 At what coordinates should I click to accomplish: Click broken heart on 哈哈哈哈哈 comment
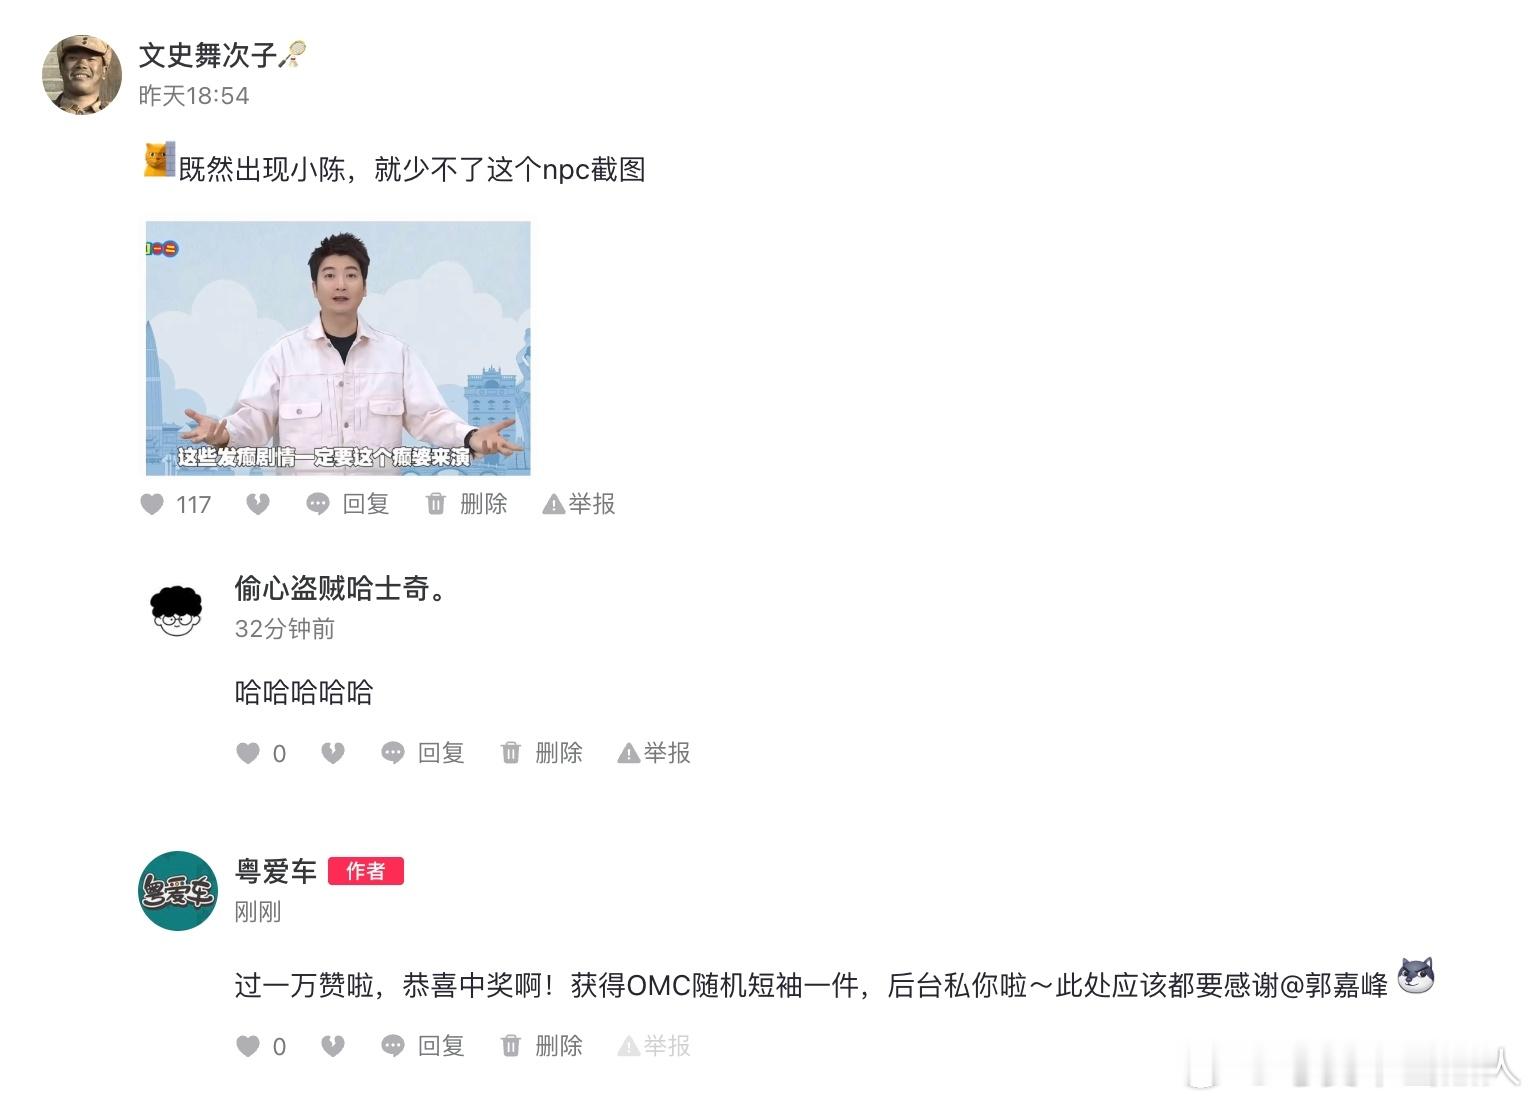point(333,753)
